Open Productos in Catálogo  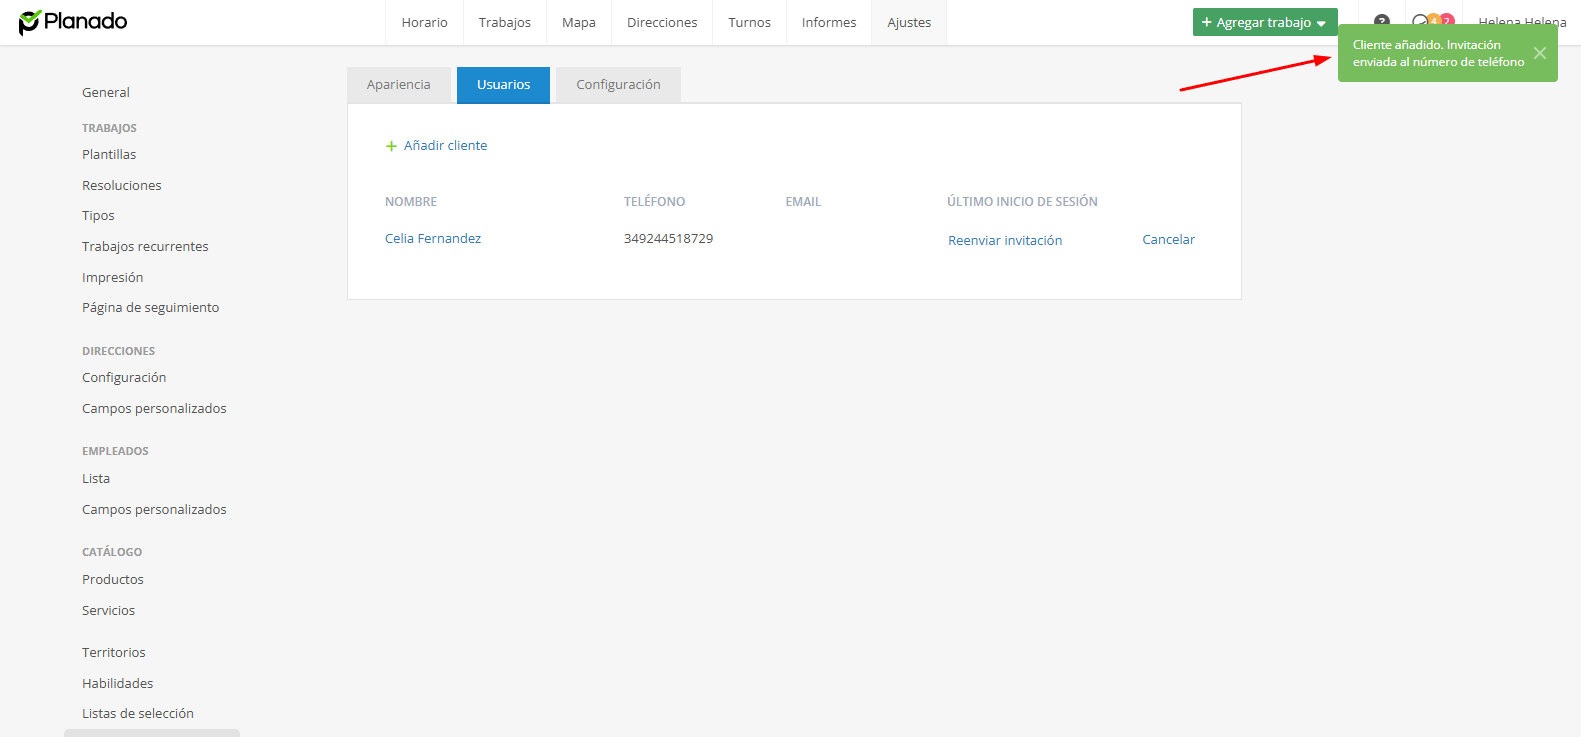pyautogui.click(x=113, y=580)
